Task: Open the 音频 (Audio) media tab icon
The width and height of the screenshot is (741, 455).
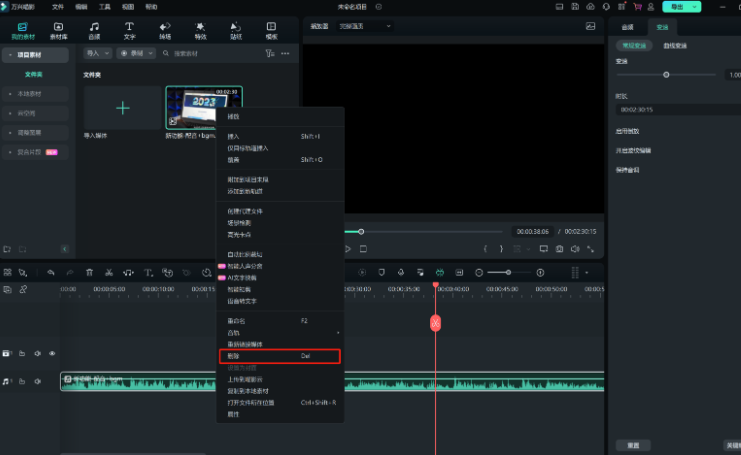Action: tap(94, 29)
